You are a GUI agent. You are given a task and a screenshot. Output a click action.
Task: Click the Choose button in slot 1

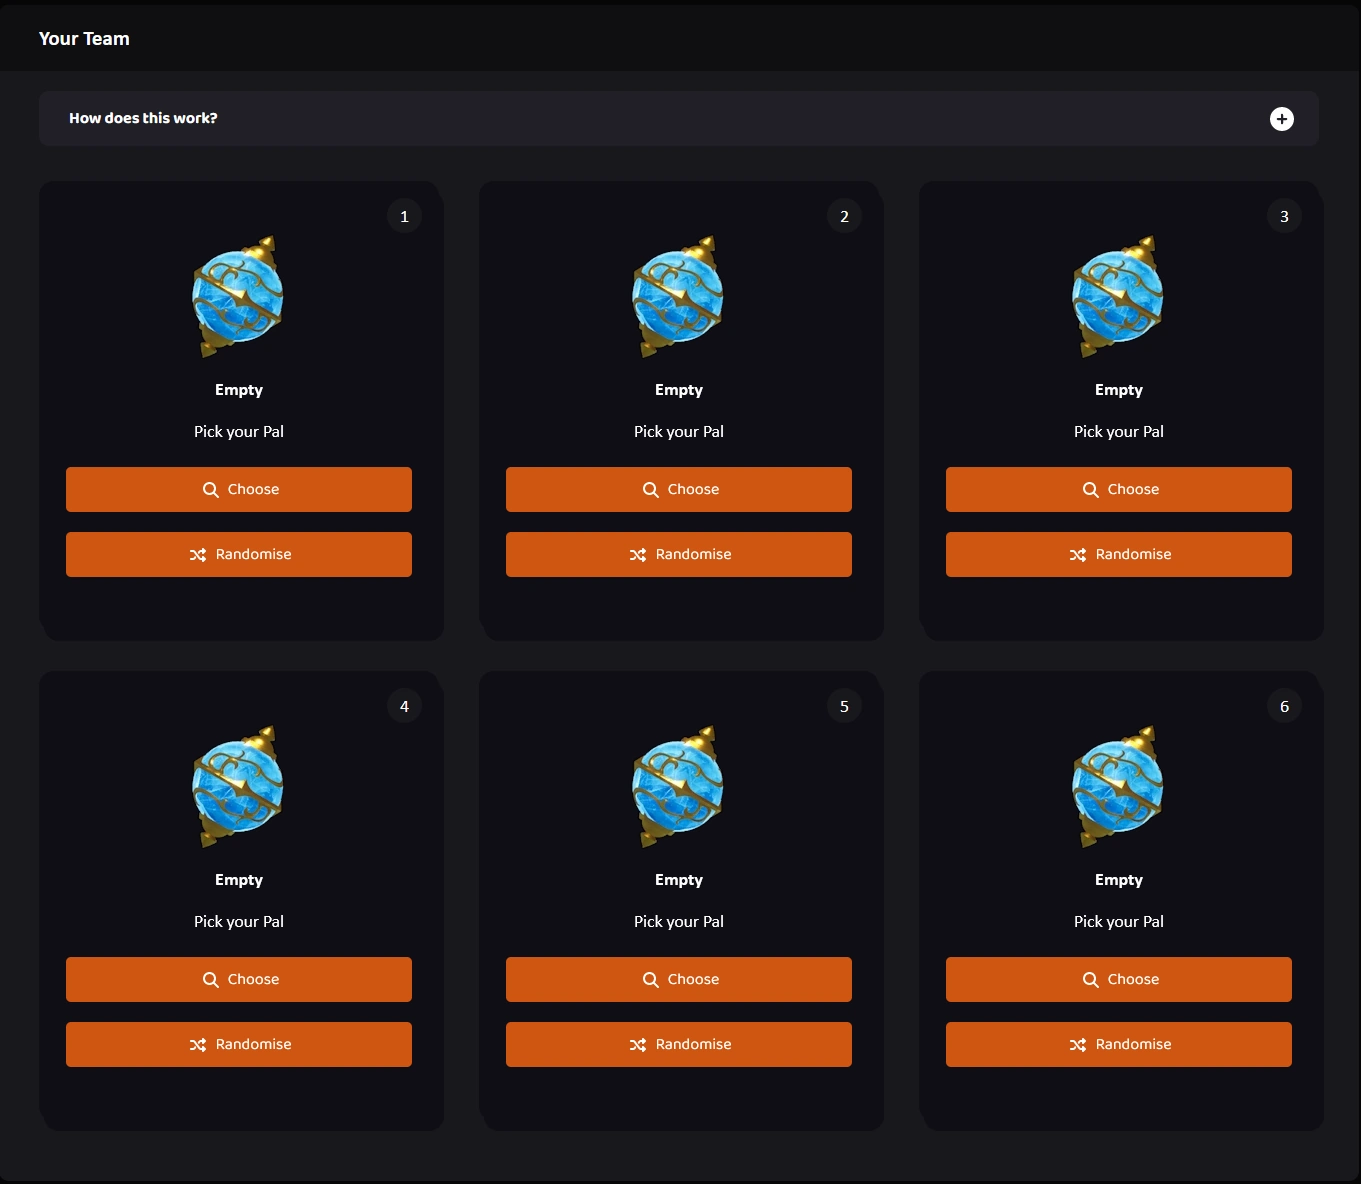(x=239, y=489)
